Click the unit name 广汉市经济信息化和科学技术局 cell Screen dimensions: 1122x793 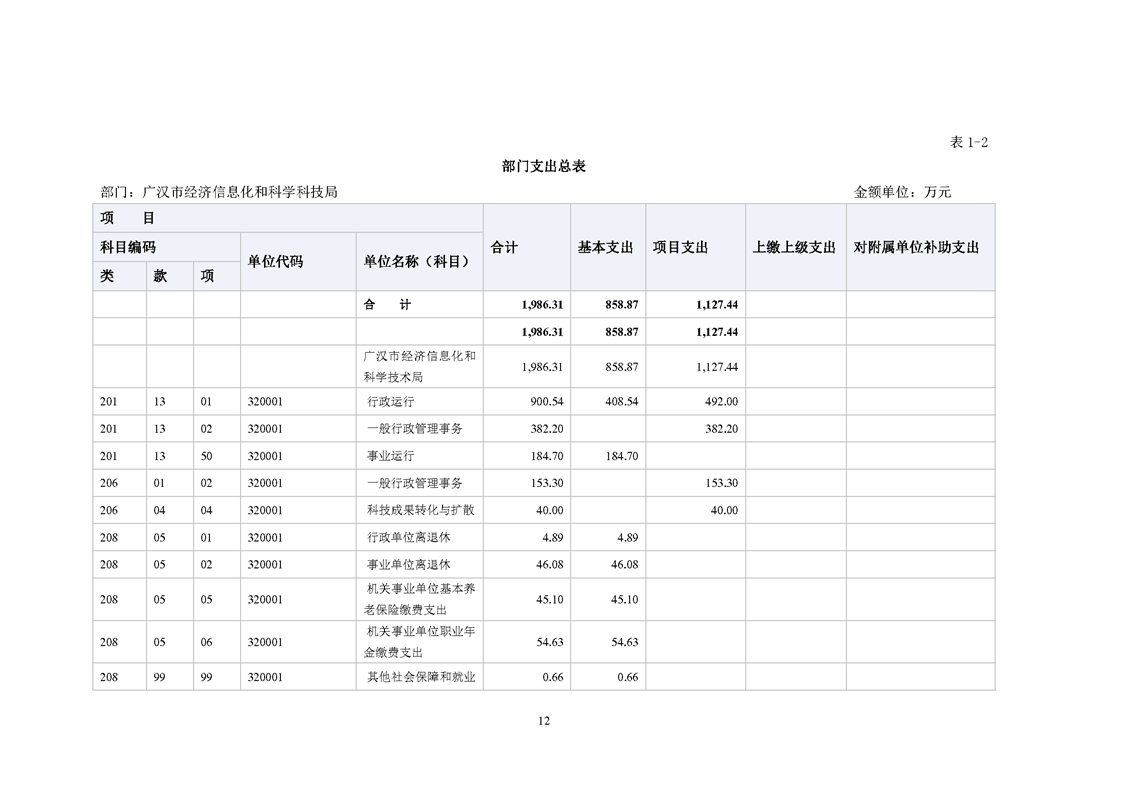[x=419, y=366]
